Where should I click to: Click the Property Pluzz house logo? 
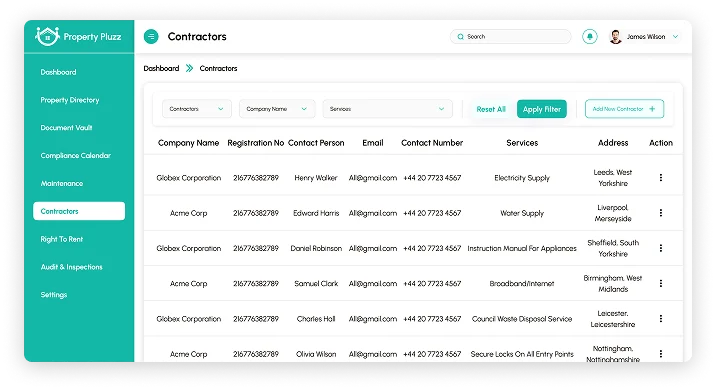(47, 36)
